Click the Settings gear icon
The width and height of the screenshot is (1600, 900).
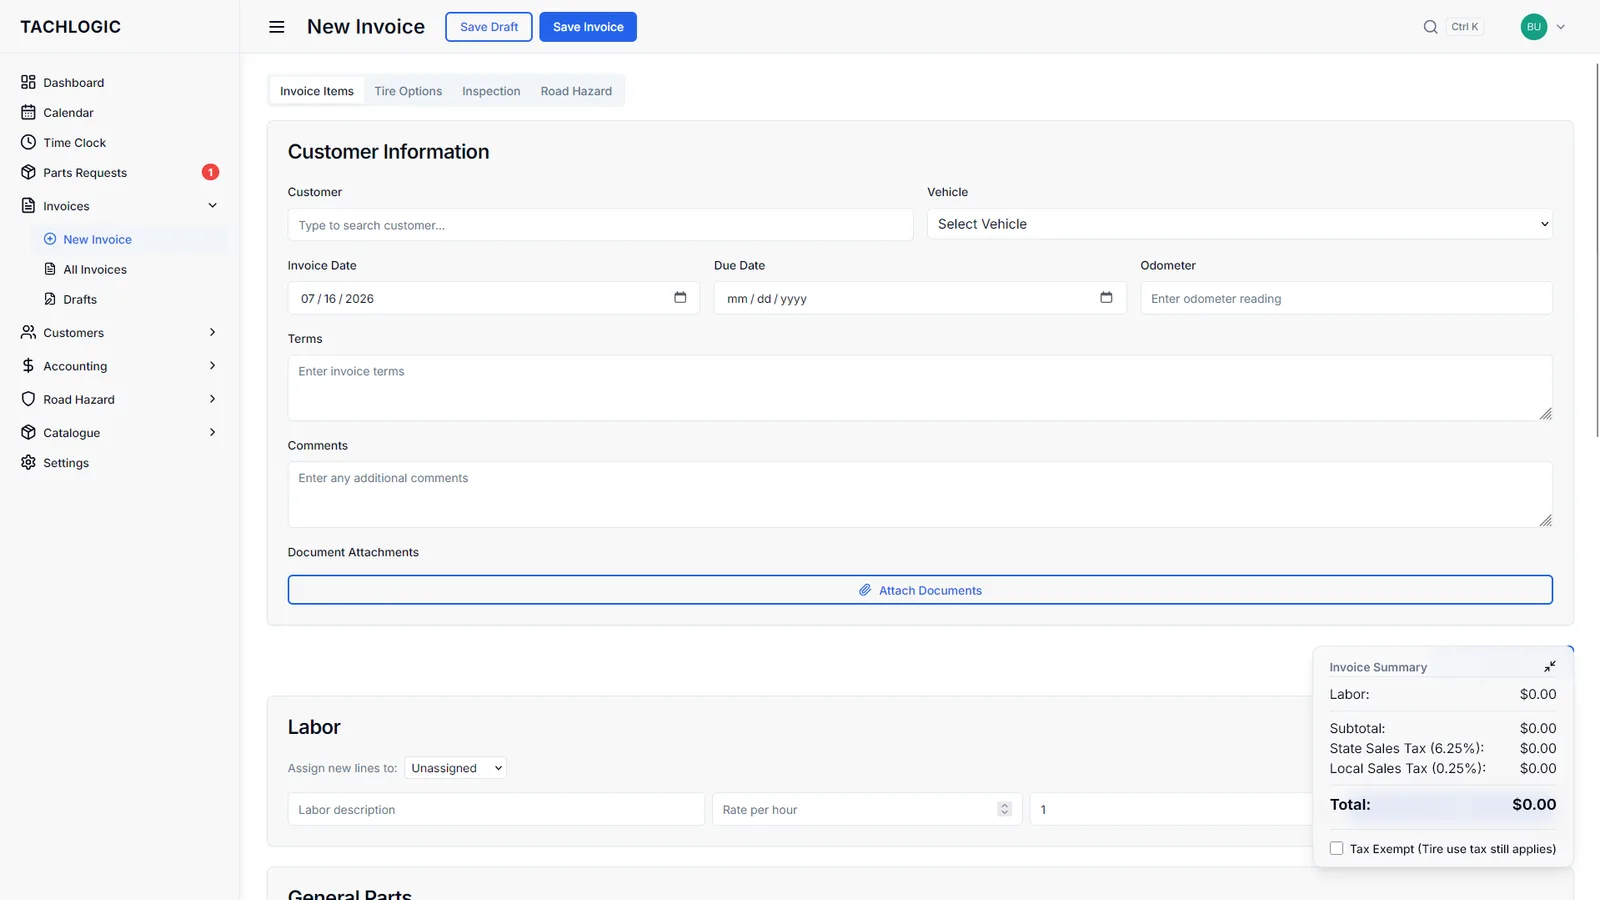[x=28, y=462]
